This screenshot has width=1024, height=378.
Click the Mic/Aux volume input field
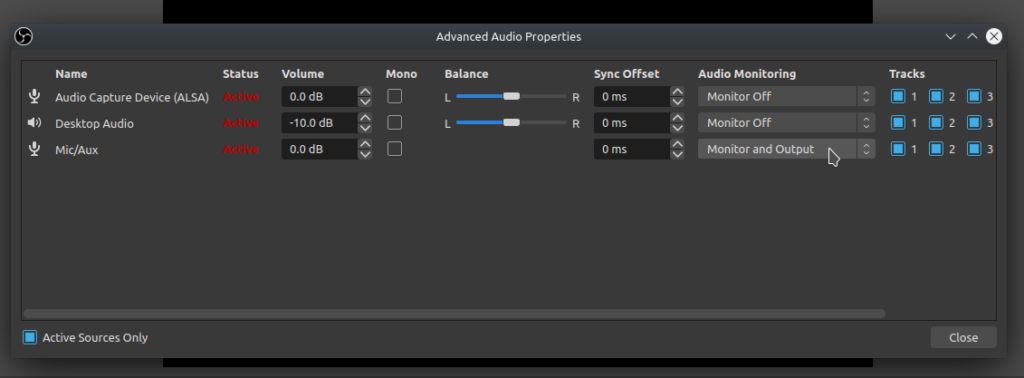tap(319, 149)
